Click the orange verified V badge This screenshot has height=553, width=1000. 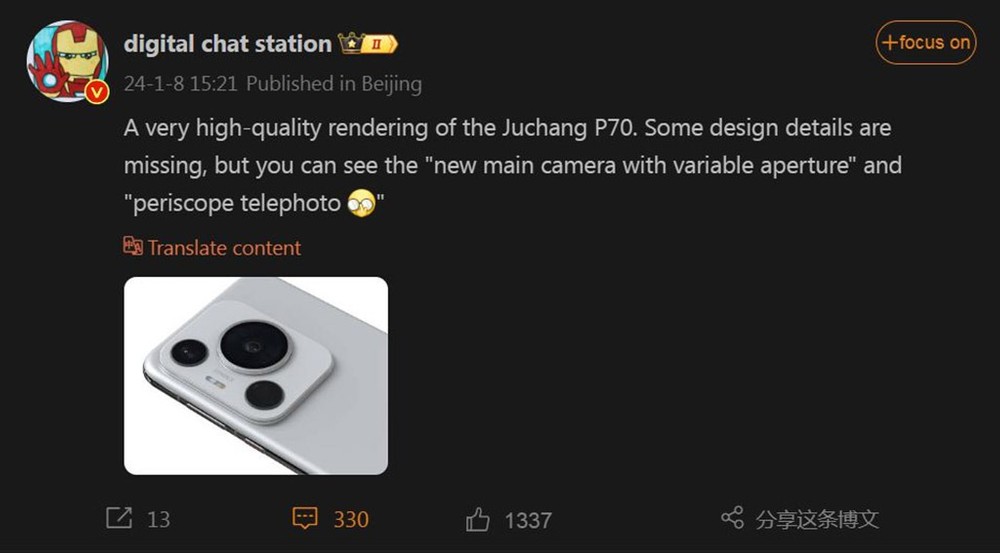(97, 92)
